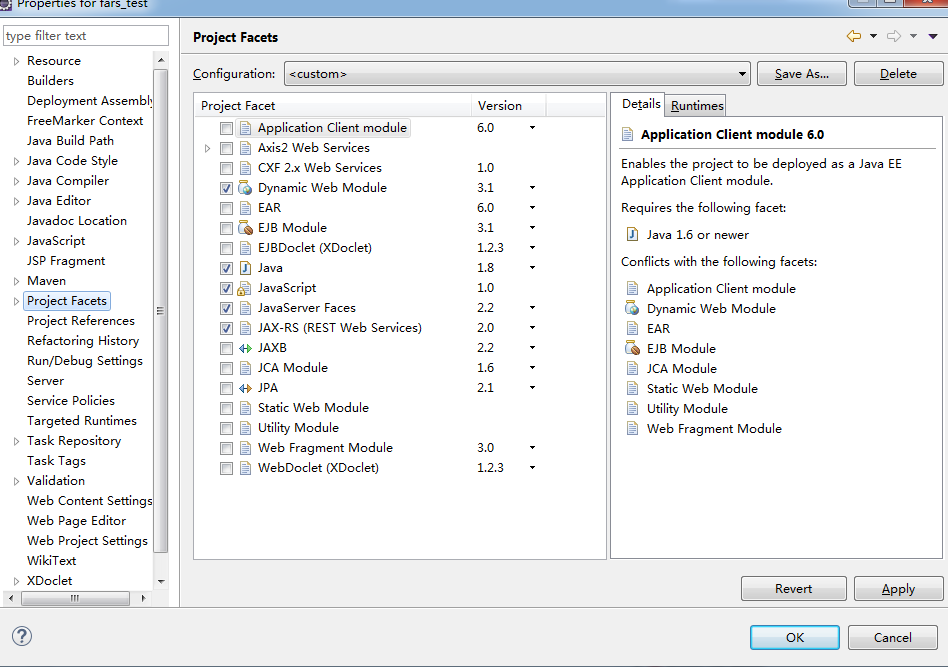
Task: Uncheck the Java facet checkbox
Action: [x=226, y=268]
